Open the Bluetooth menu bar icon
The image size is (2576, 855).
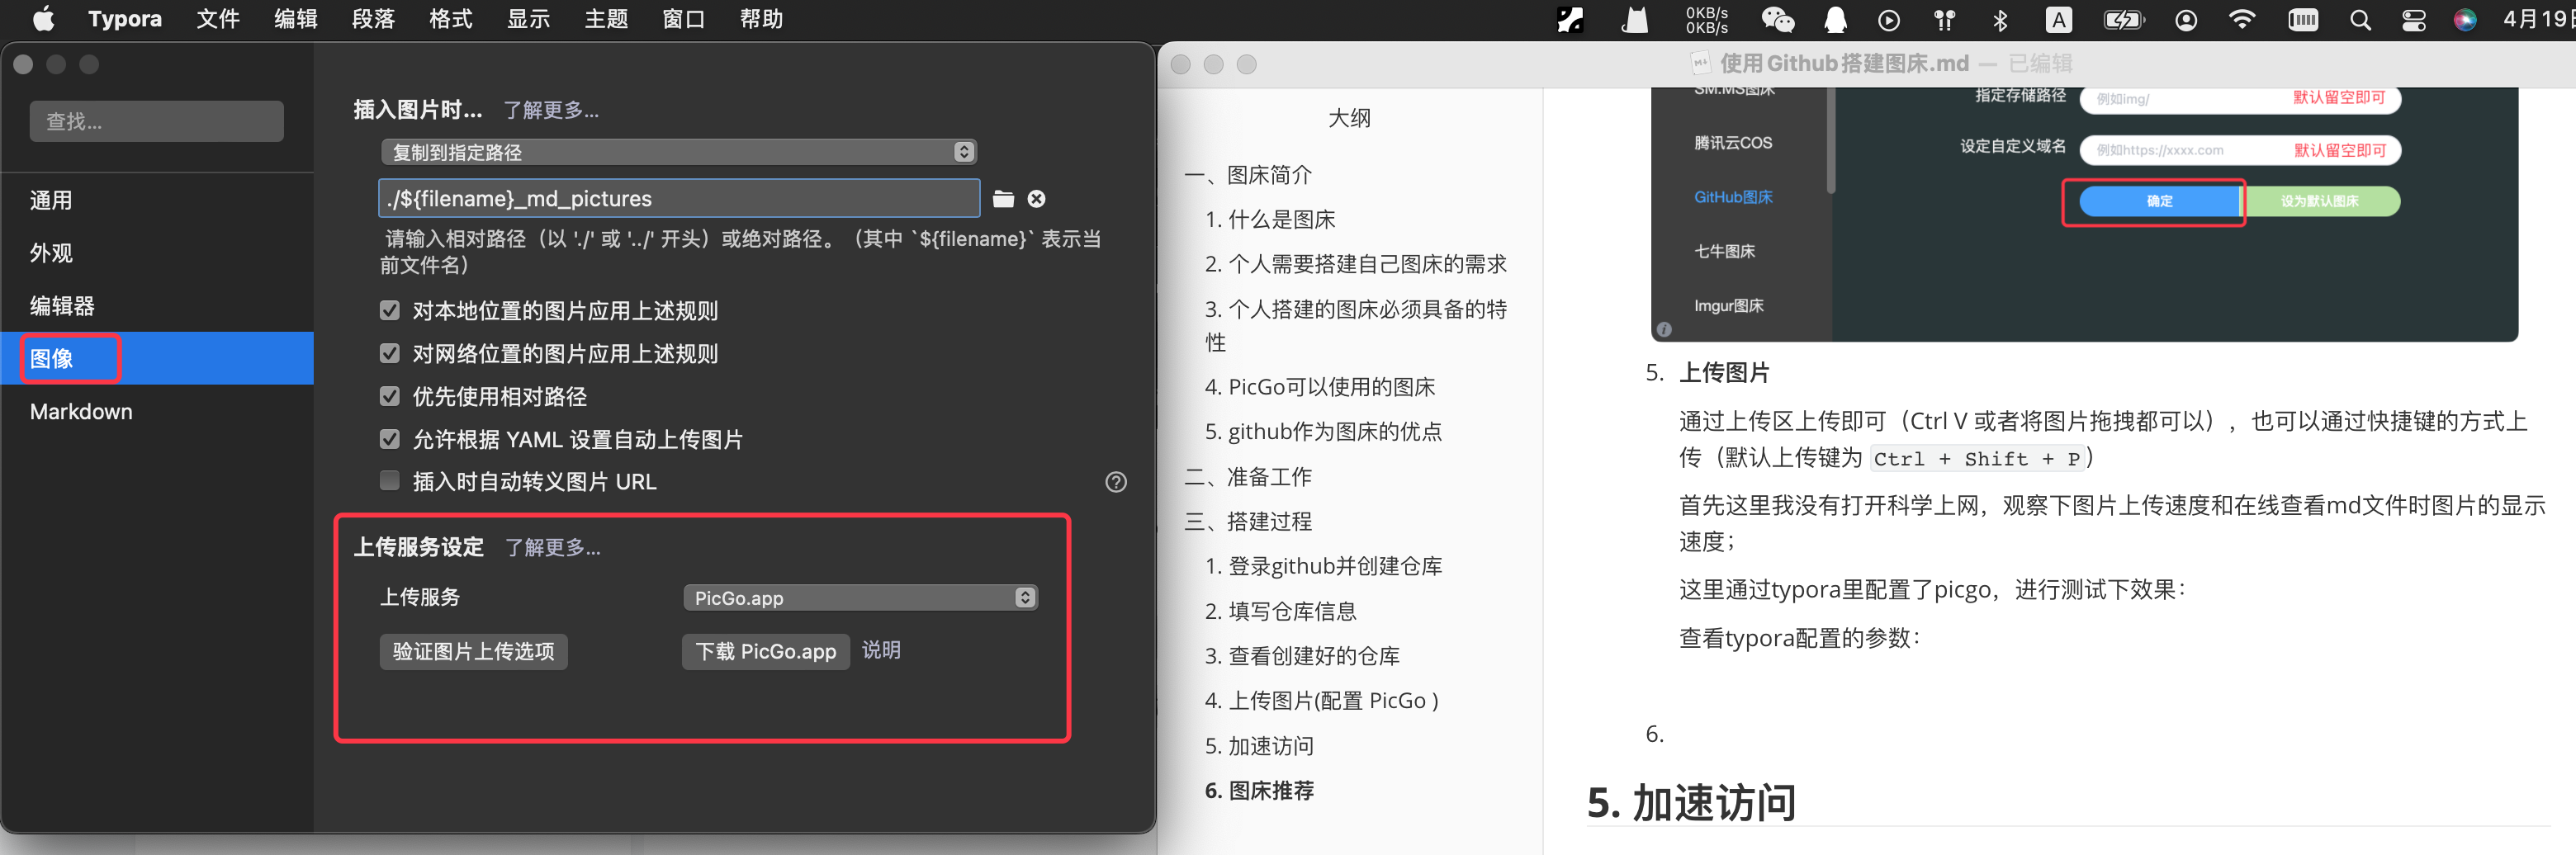tap(2000, 20)
